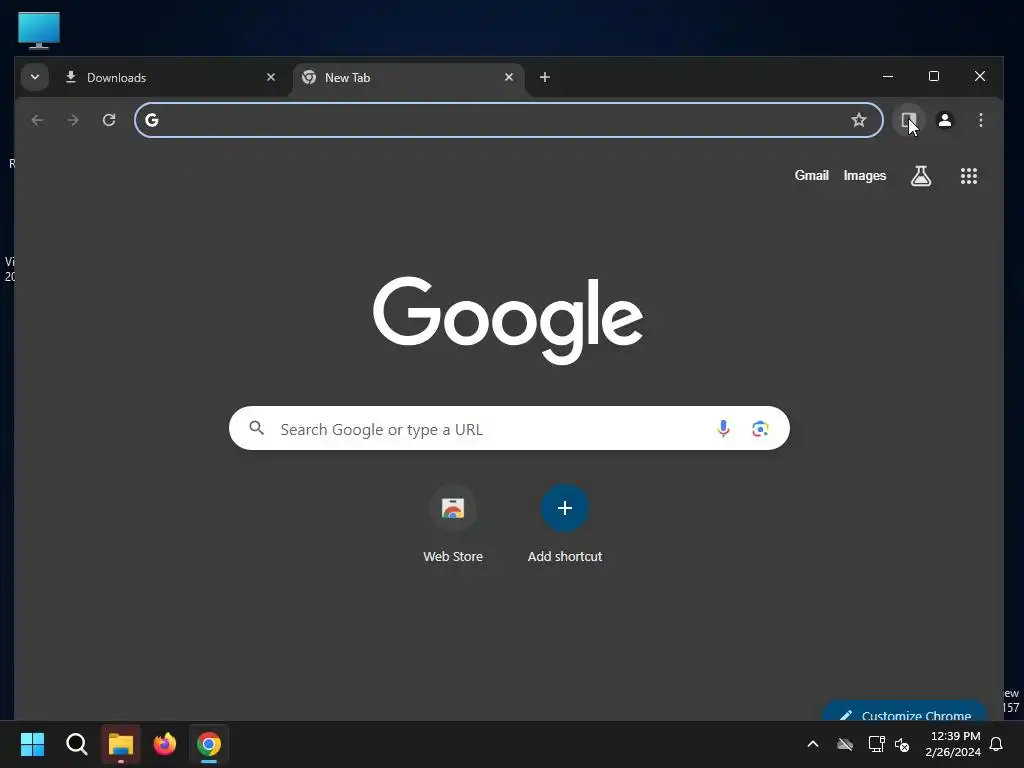This screenshot has height=768, width=1024.
Task: Bookmark this tab with star icon
Action: click(859, 120)
